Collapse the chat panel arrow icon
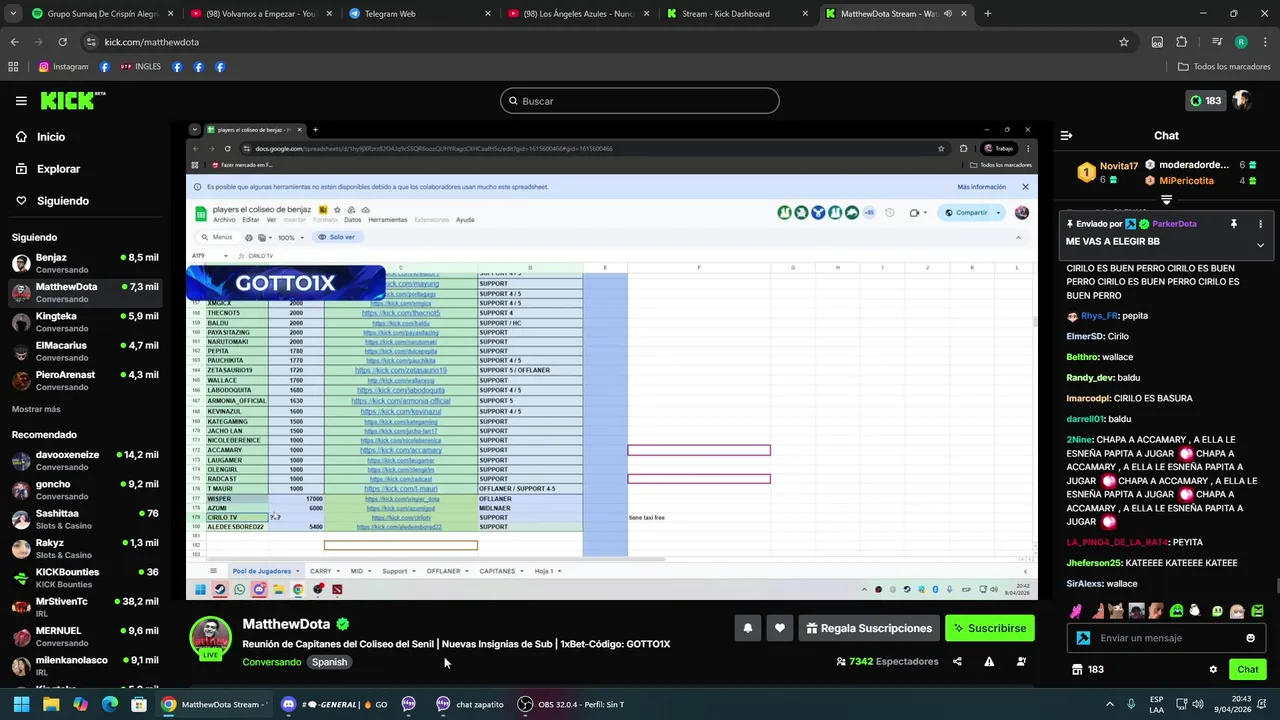The image size is (1280, 720). click(x=1066, y=136)
